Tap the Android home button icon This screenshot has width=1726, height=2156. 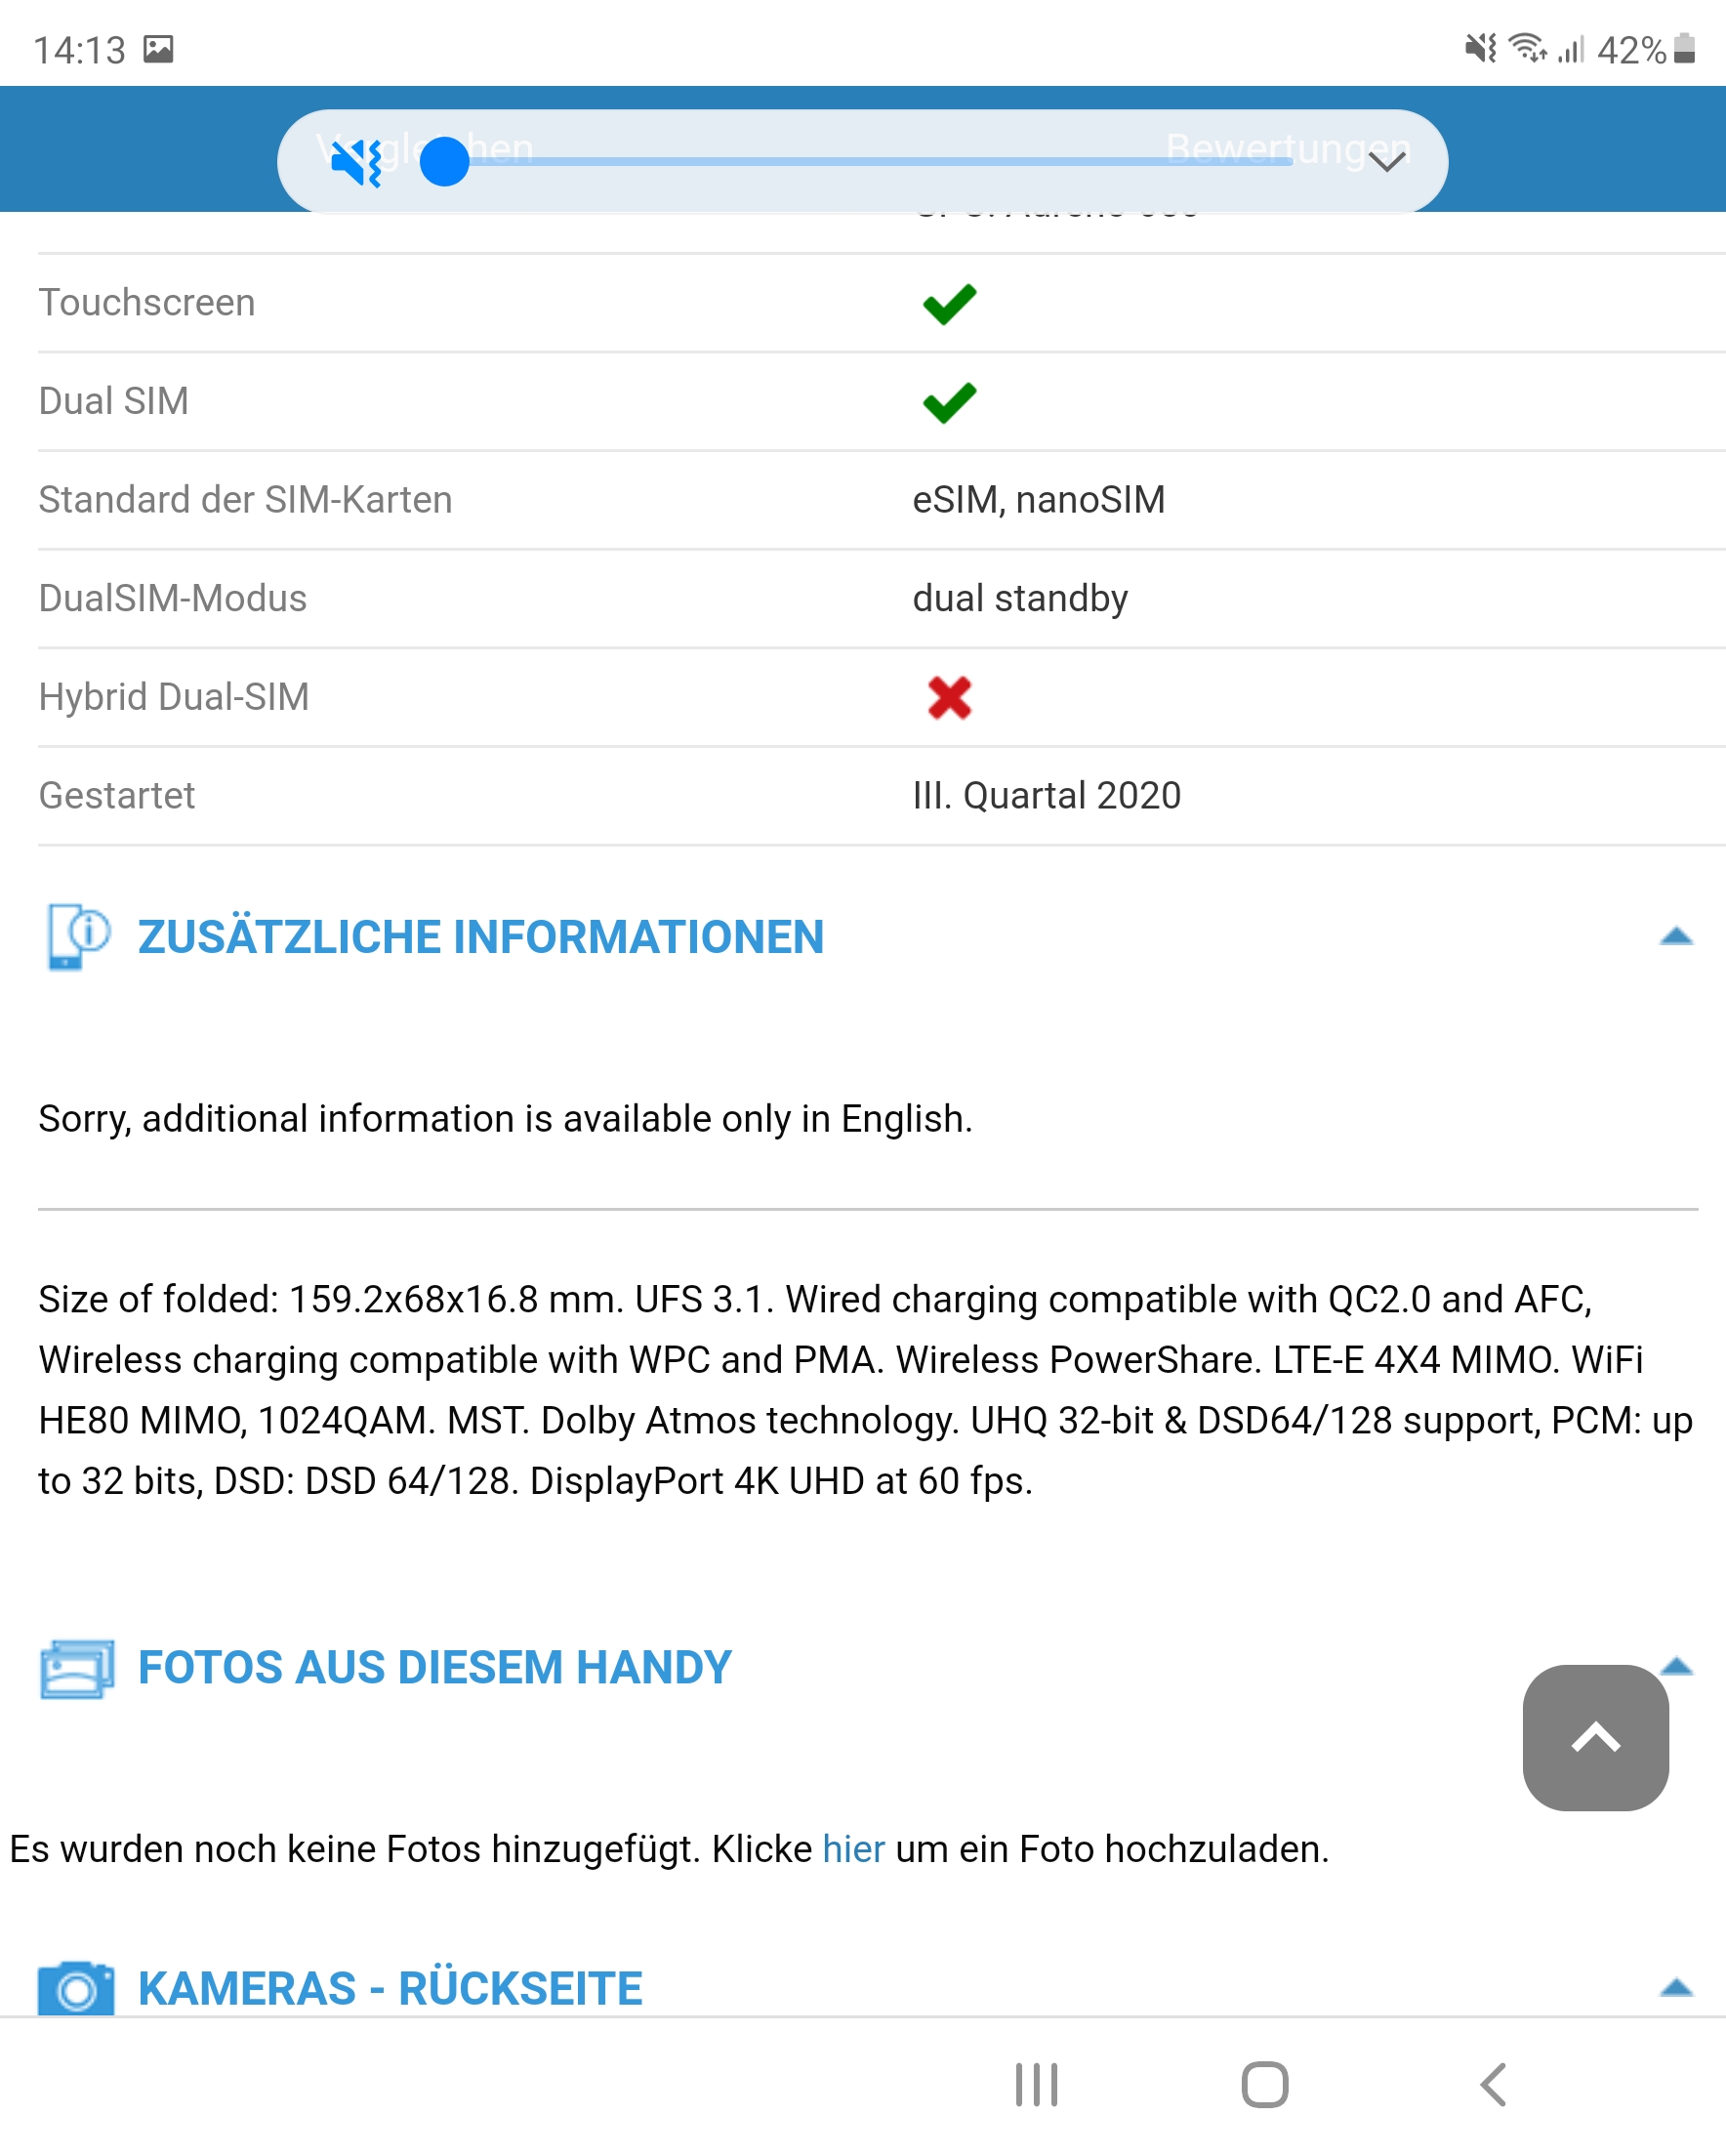(1264, 2084)
